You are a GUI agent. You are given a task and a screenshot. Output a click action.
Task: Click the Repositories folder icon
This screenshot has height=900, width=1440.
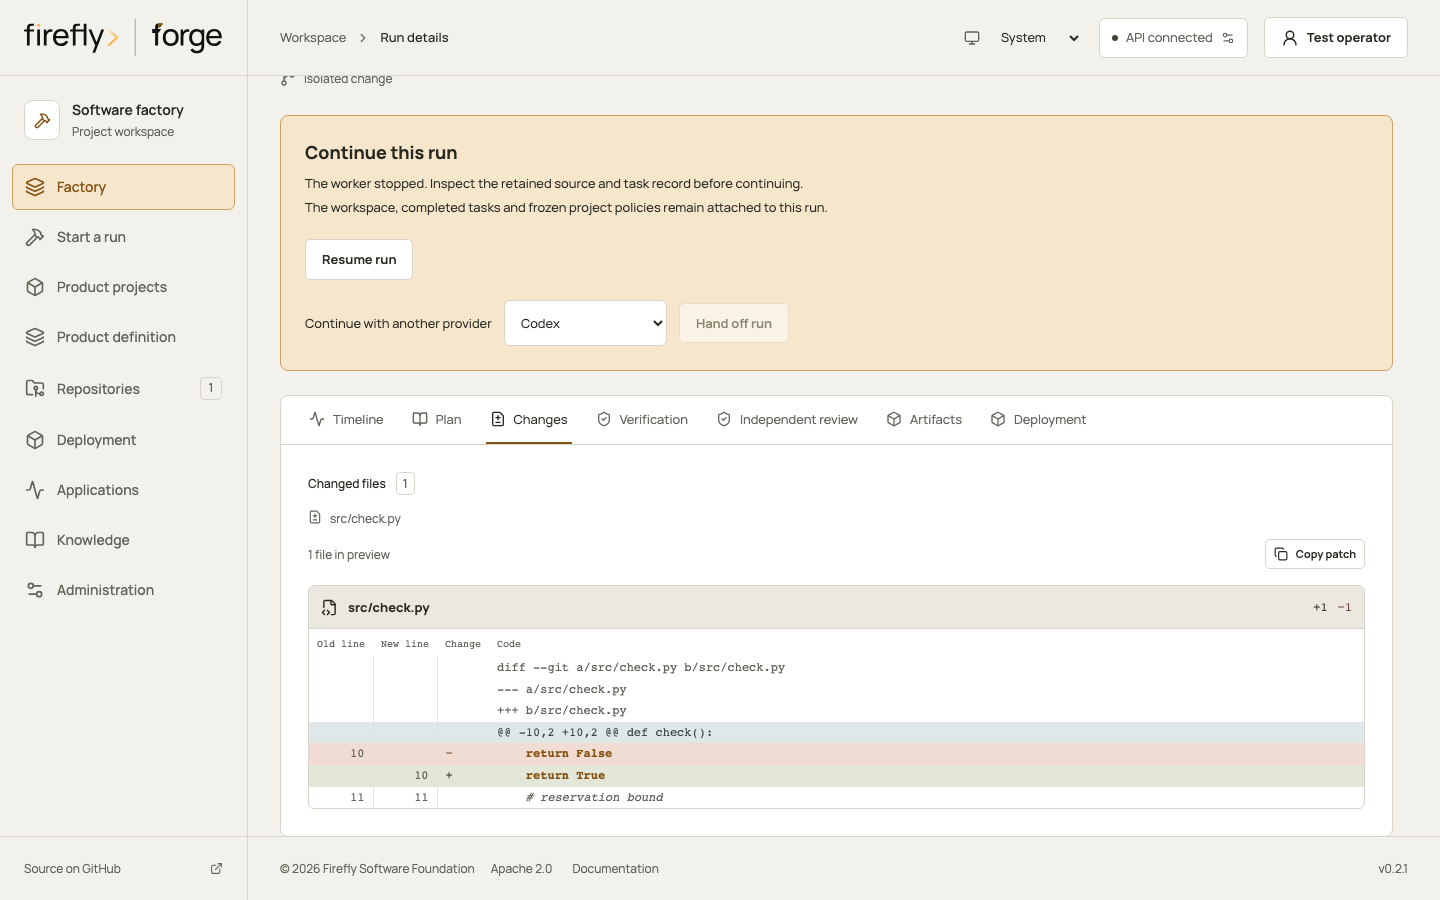pyautogui.click(x=35, y=389)
